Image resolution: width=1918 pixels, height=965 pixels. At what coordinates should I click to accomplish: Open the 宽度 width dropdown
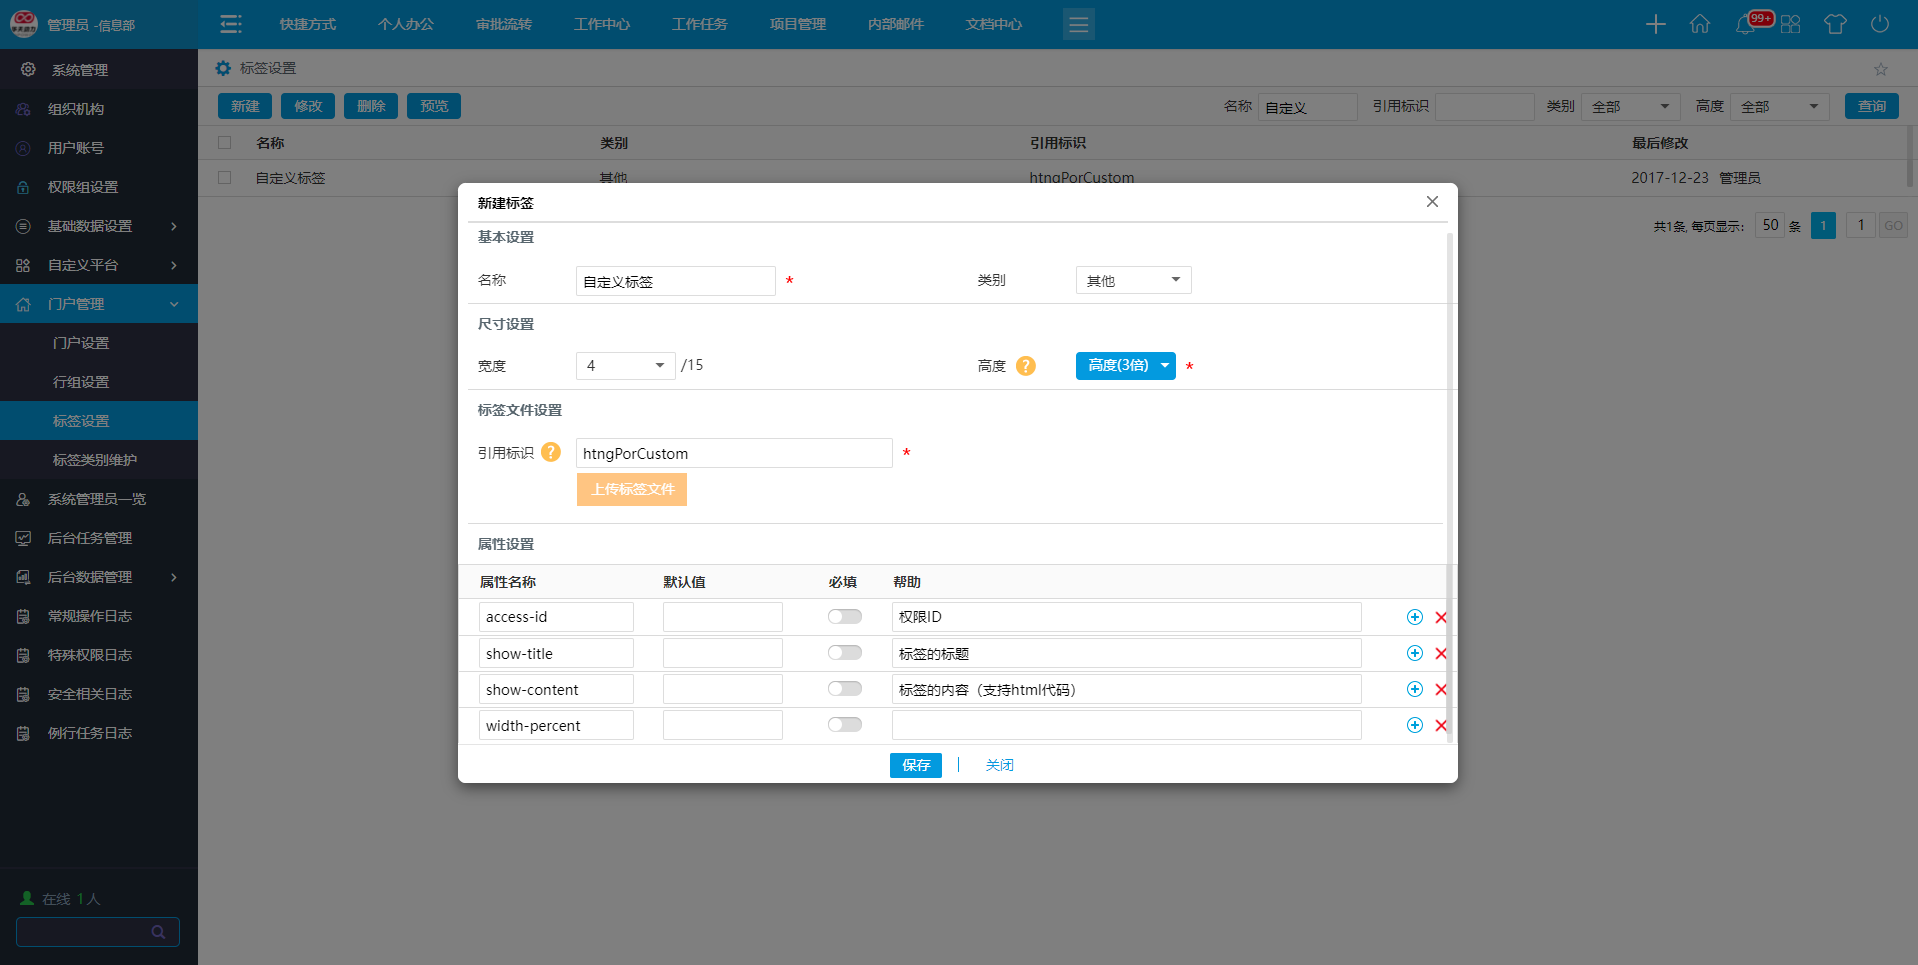pos(625,366)
